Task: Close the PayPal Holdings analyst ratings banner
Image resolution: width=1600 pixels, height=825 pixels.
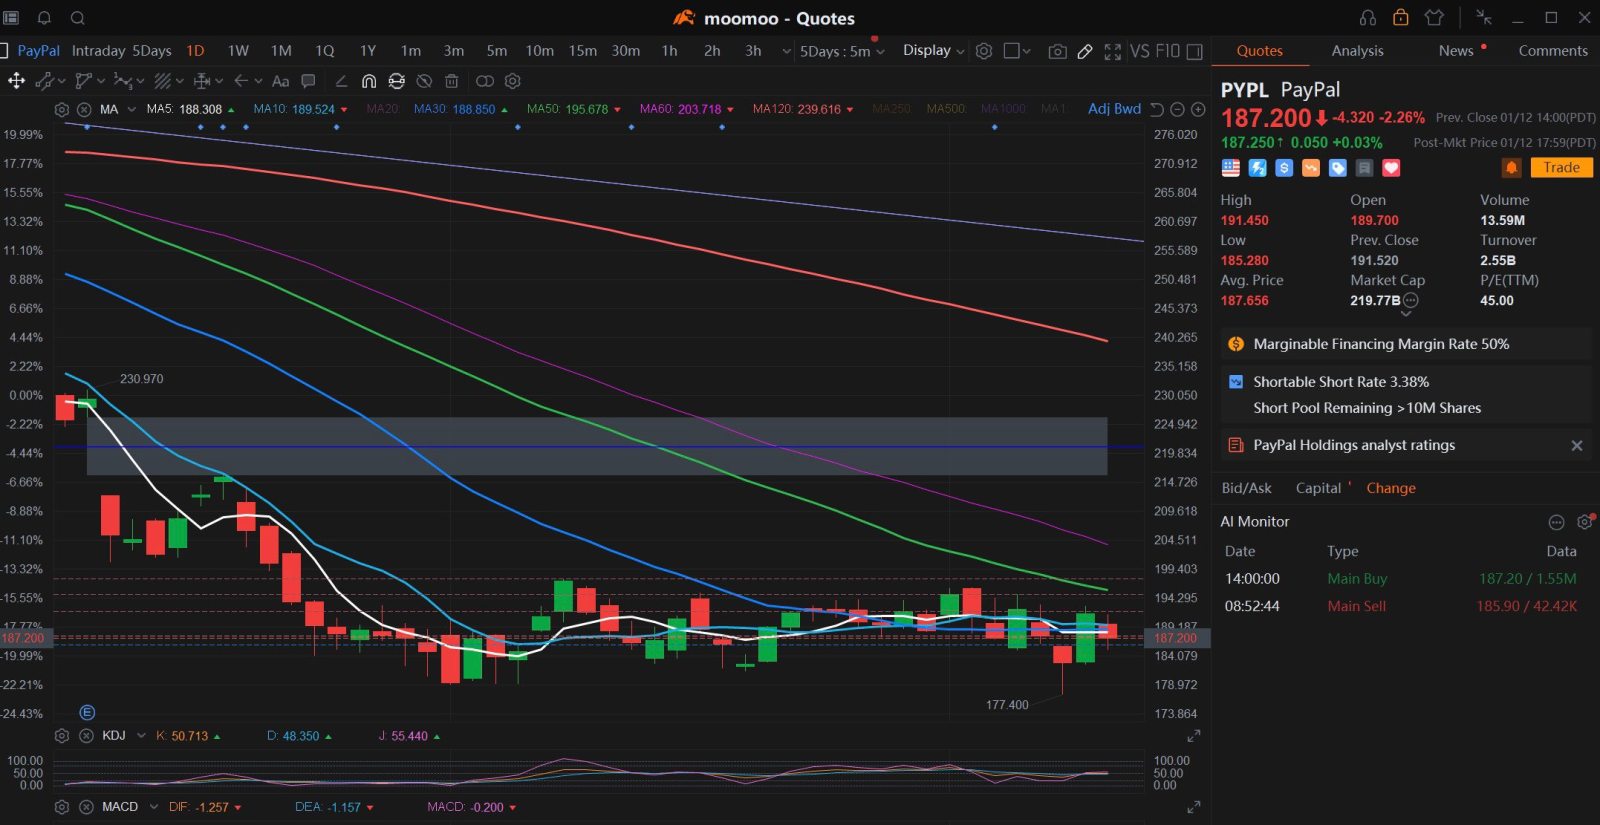Action: coord(1577,446)
